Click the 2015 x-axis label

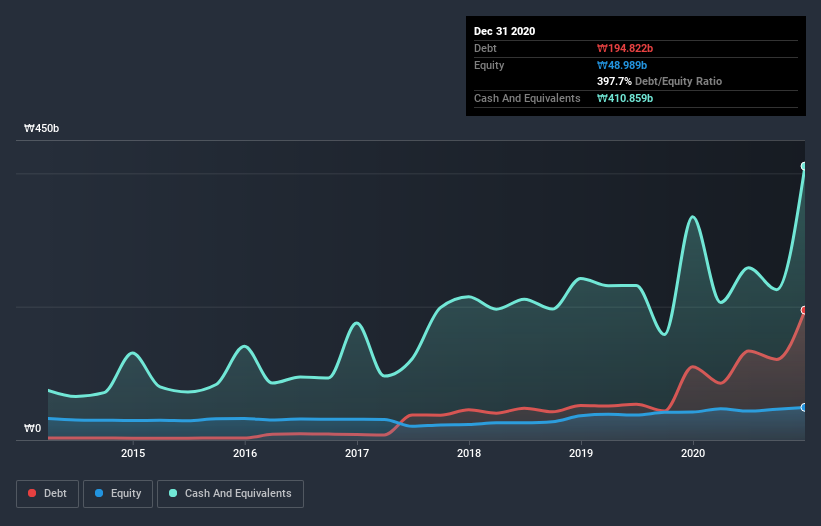point(133,453)
